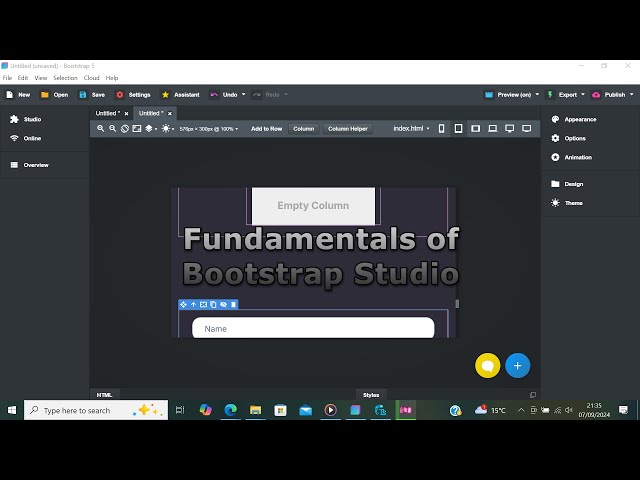640x480 pixels.
Task: Open the layers stack dropdown in the canvas toolbar
Action: coord(151,129)
